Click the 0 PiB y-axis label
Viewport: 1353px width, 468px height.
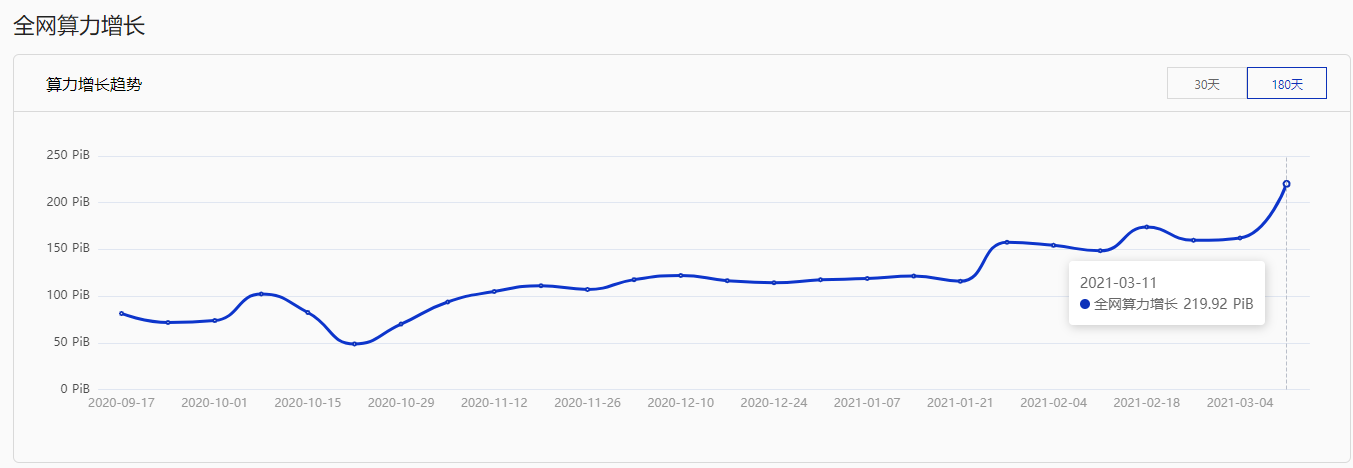[x=74, y=389]
